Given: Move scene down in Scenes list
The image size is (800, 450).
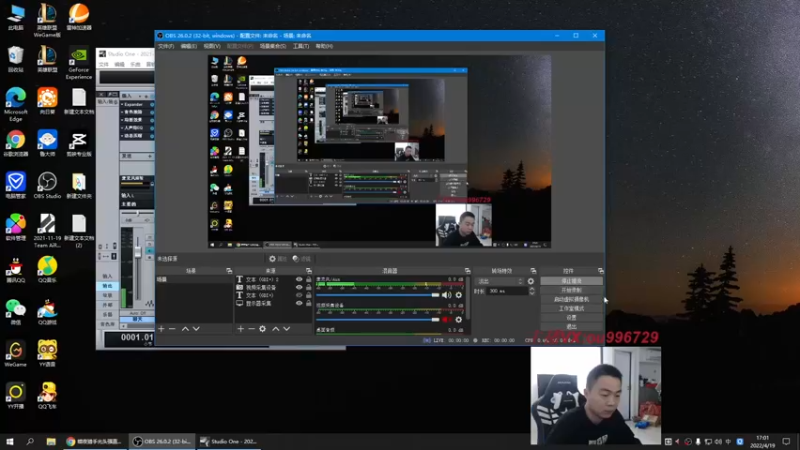Looking at the screenshot, I should coord(196,329).
